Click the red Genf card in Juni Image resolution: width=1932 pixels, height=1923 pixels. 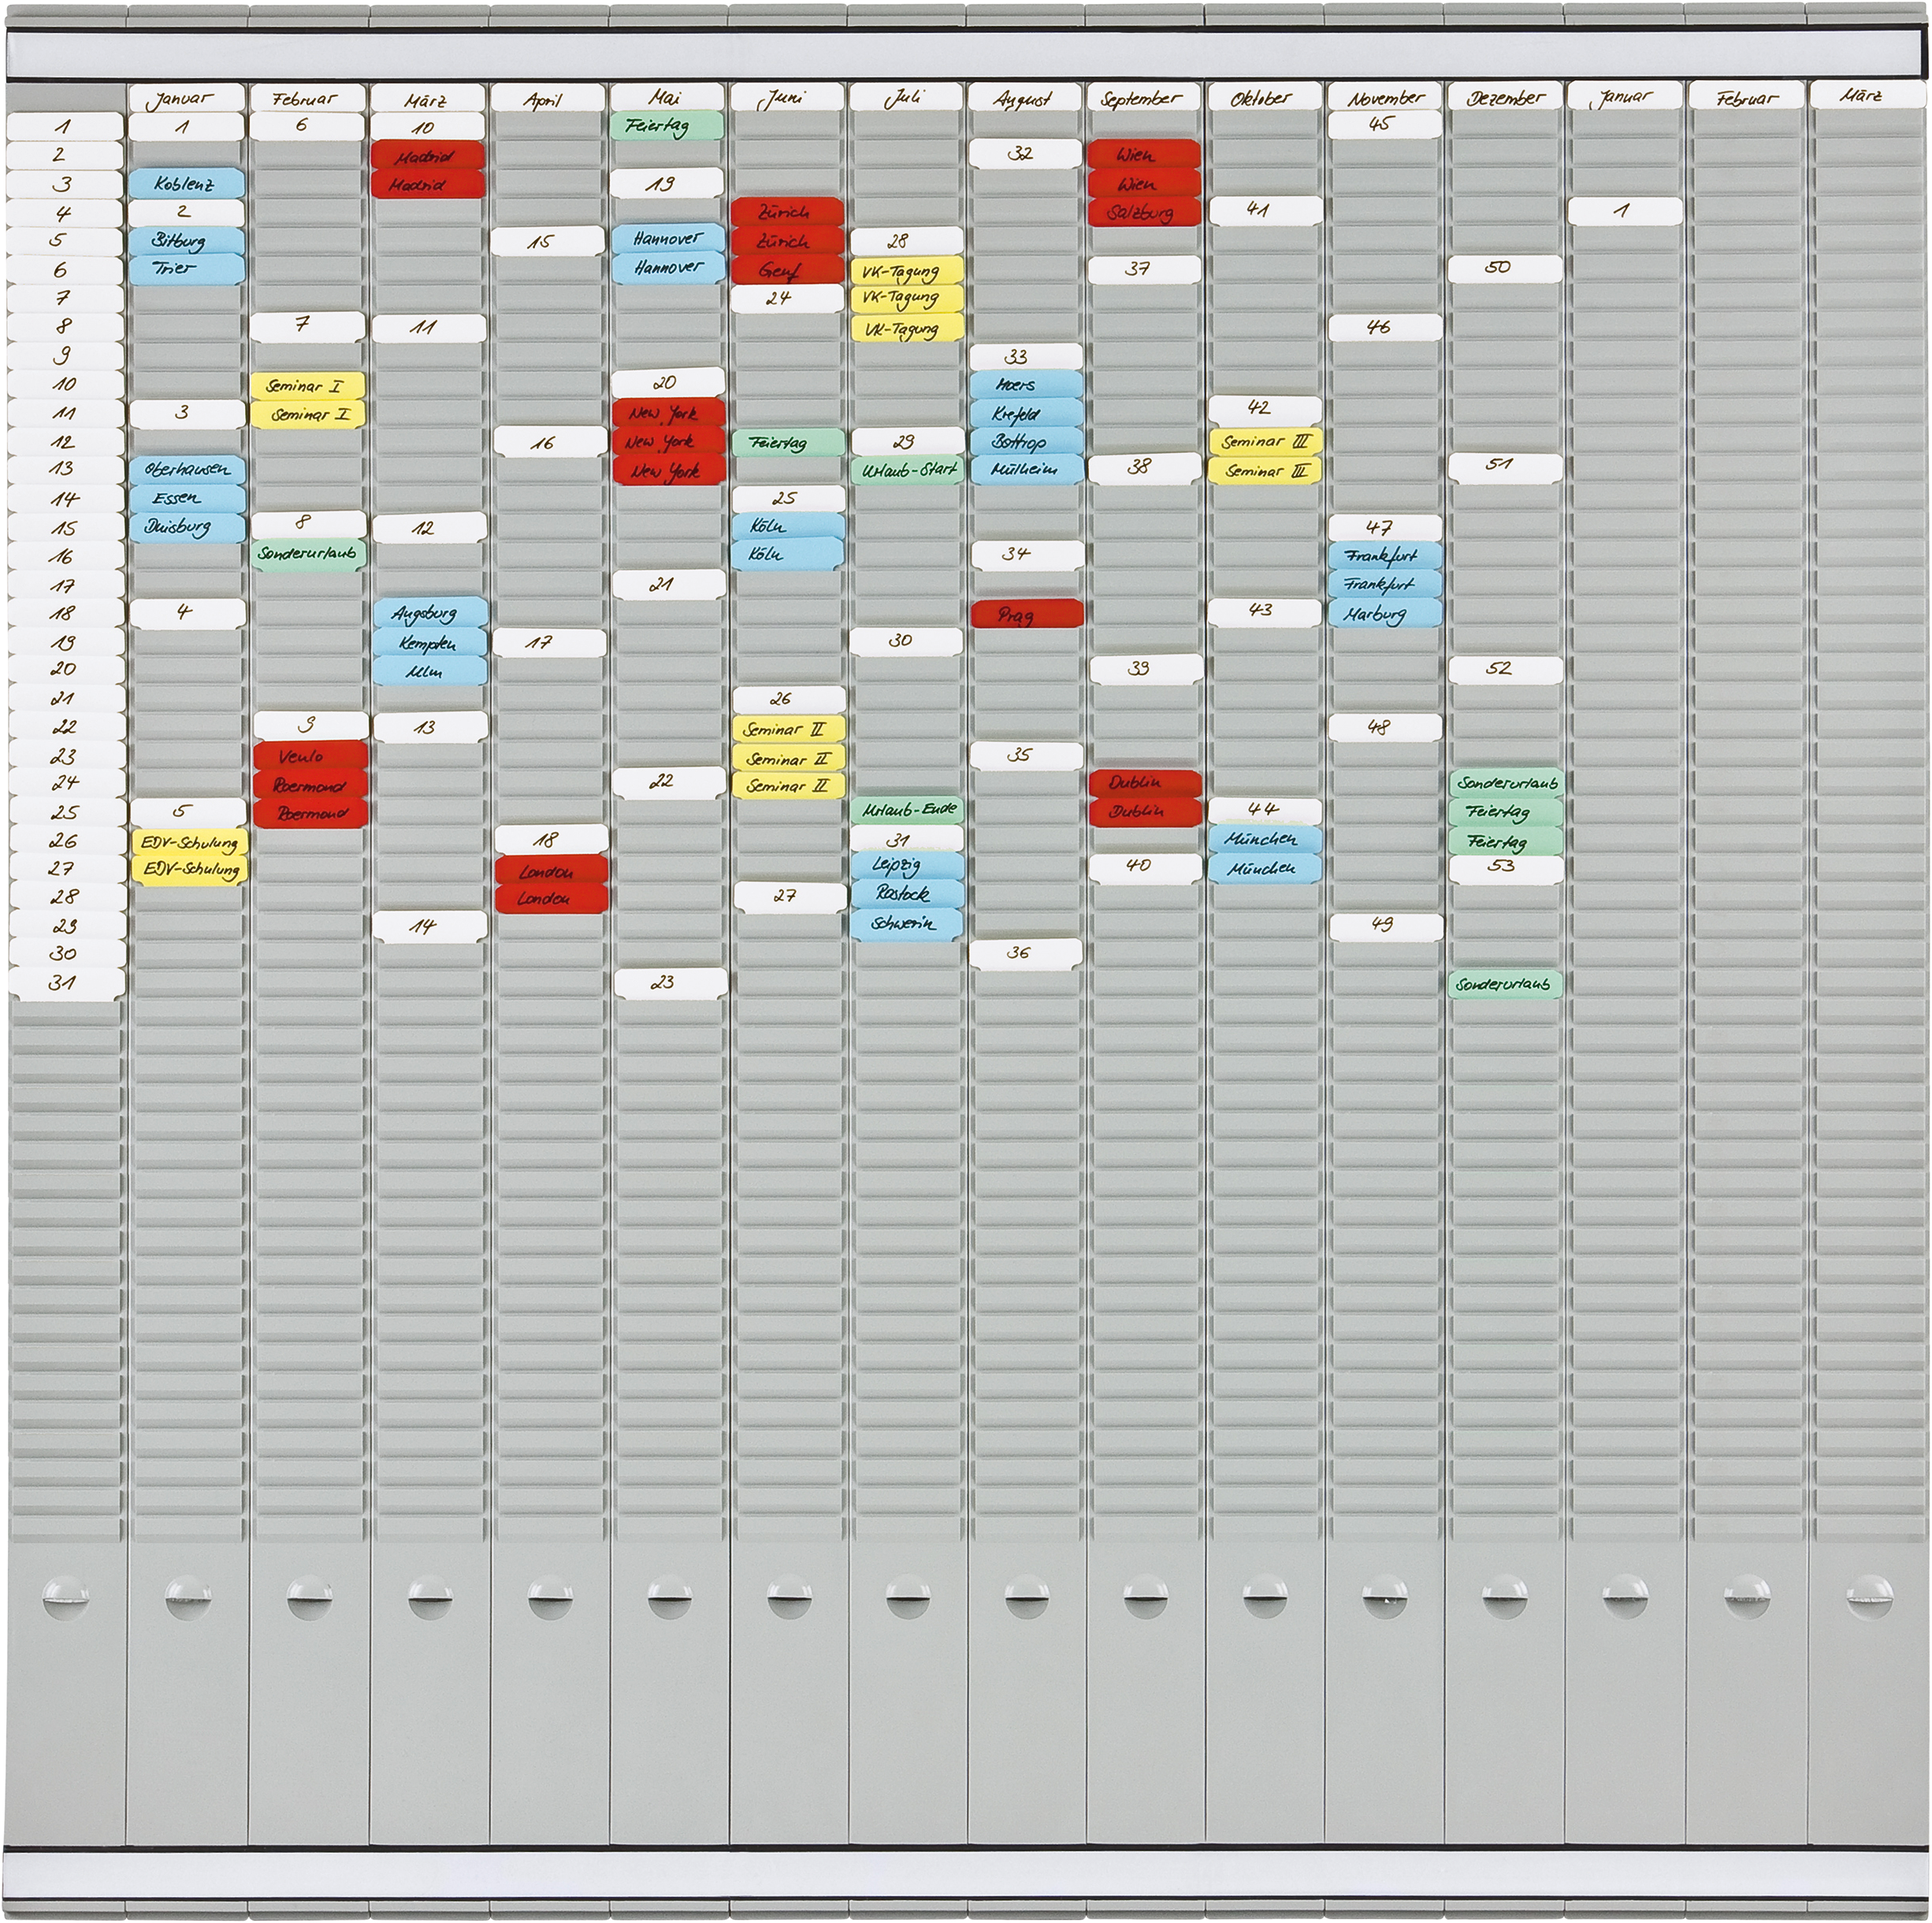(786, 270)
